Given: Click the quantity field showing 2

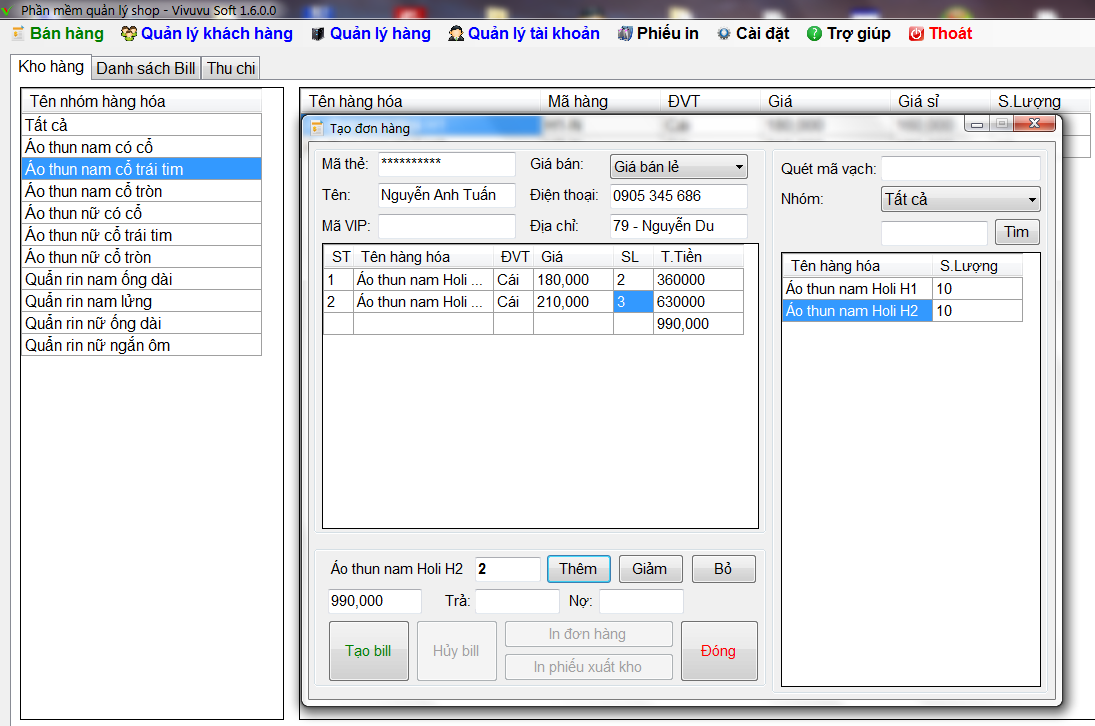Looking at the screenshot, I should click(507, 569).
